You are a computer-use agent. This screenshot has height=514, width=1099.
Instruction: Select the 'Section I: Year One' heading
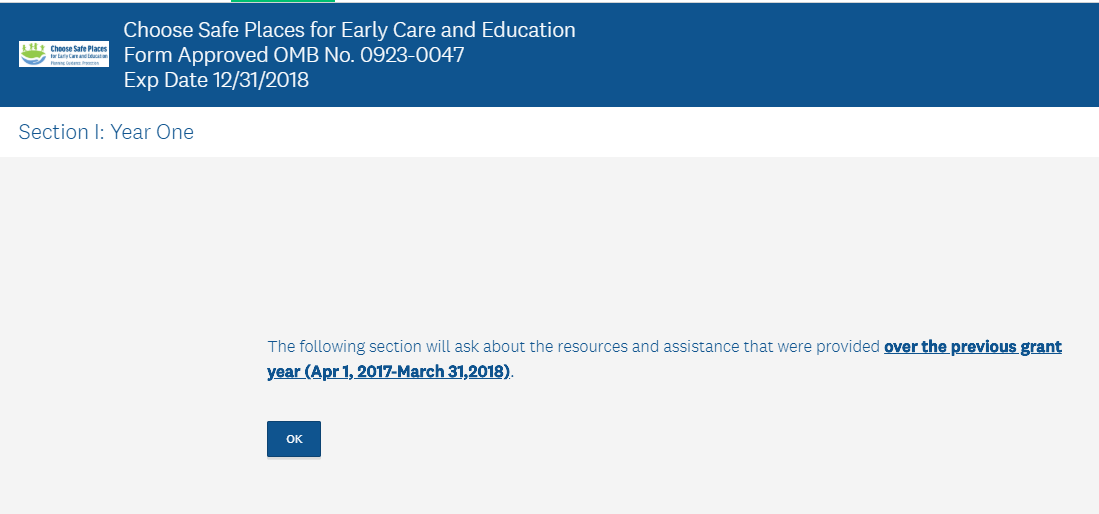[106, 132]
